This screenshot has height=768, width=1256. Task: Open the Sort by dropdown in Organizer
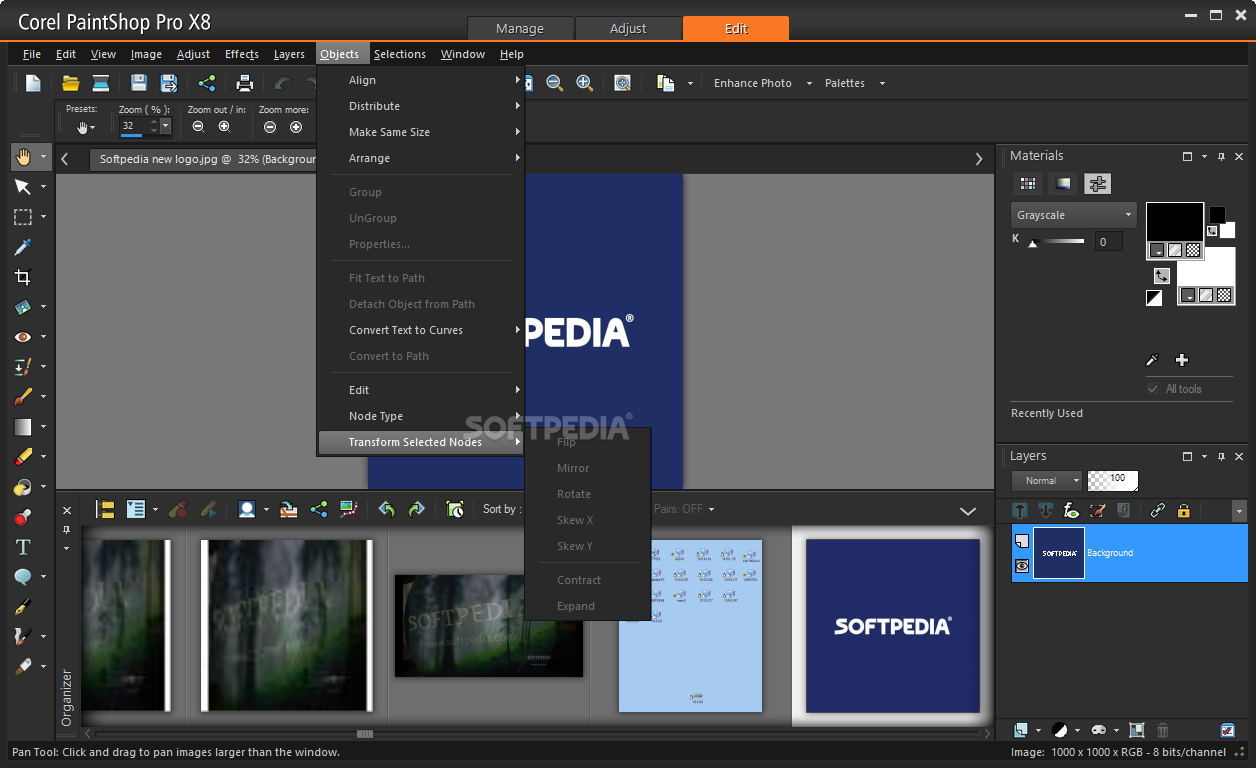pyautogui.click(x=500, y=509)
